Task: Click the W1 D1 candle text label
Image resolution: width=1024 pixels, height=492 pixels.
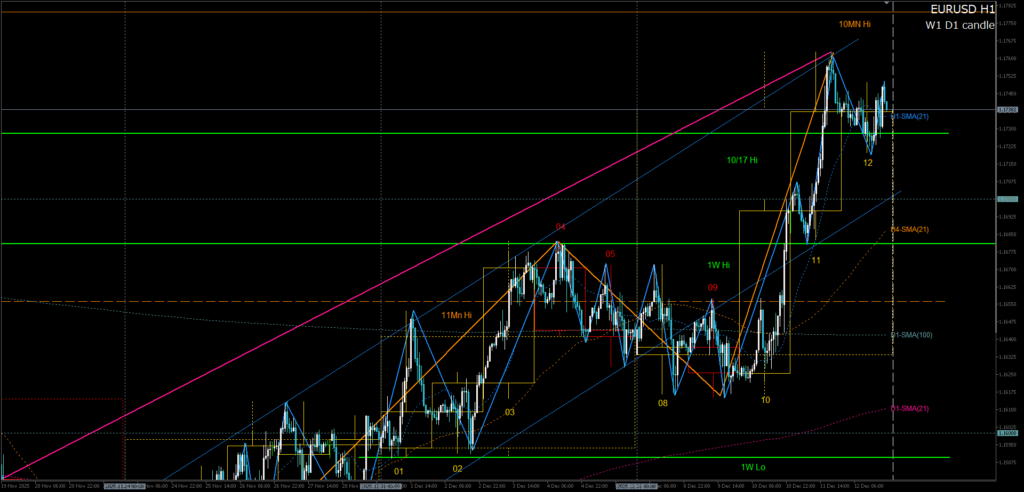Action: tap(959, 25)
